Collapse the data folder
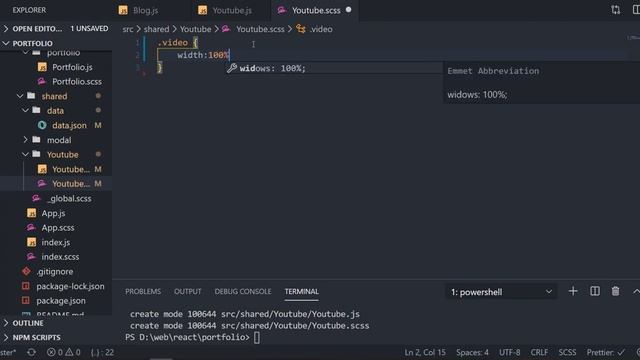This screenshot has width=640, height=360. coord(55,111)
